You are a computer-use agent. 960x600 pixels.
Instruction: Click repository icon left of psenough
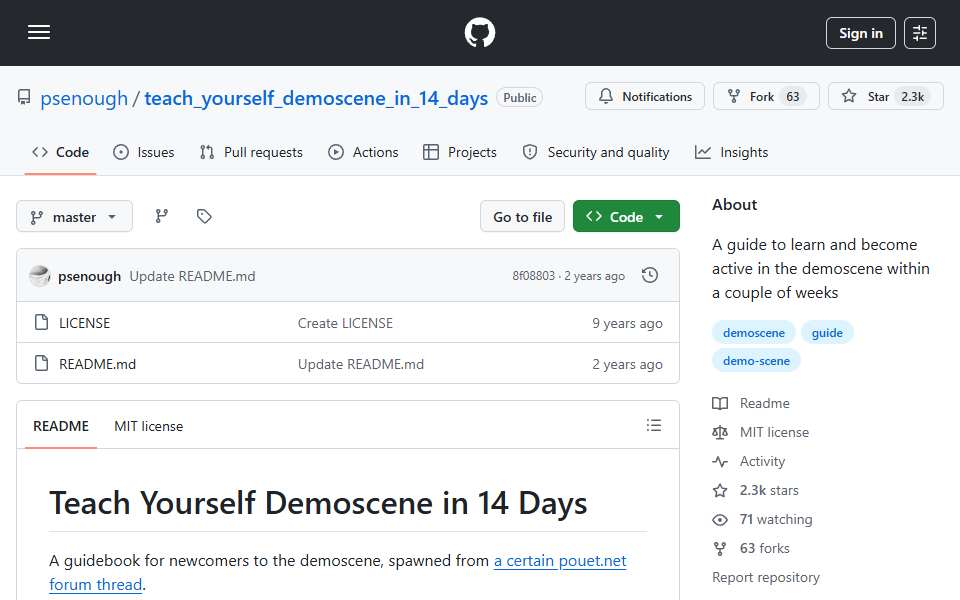pyautogui.click(x=24, y=97)
